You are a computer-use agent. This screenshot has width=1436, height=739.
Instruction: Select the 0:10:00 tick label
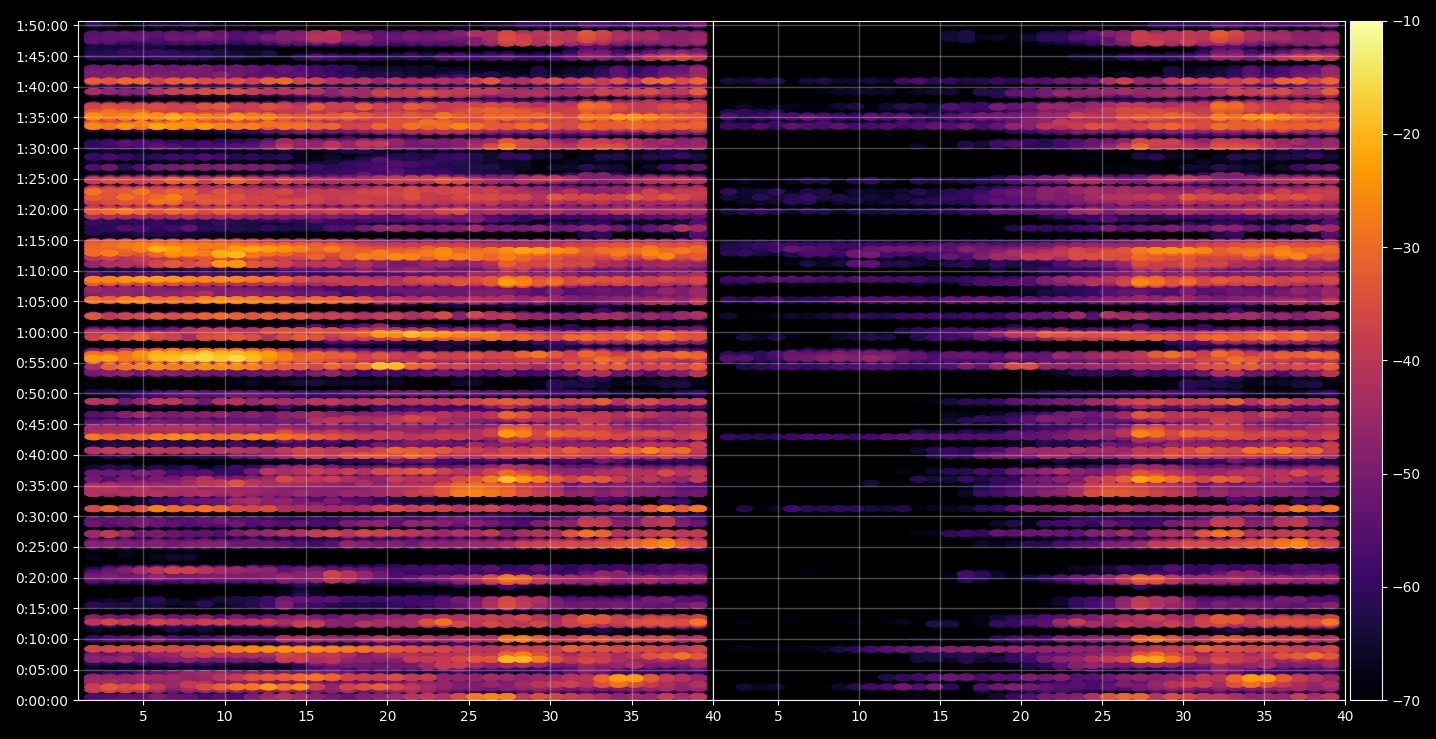43,639
